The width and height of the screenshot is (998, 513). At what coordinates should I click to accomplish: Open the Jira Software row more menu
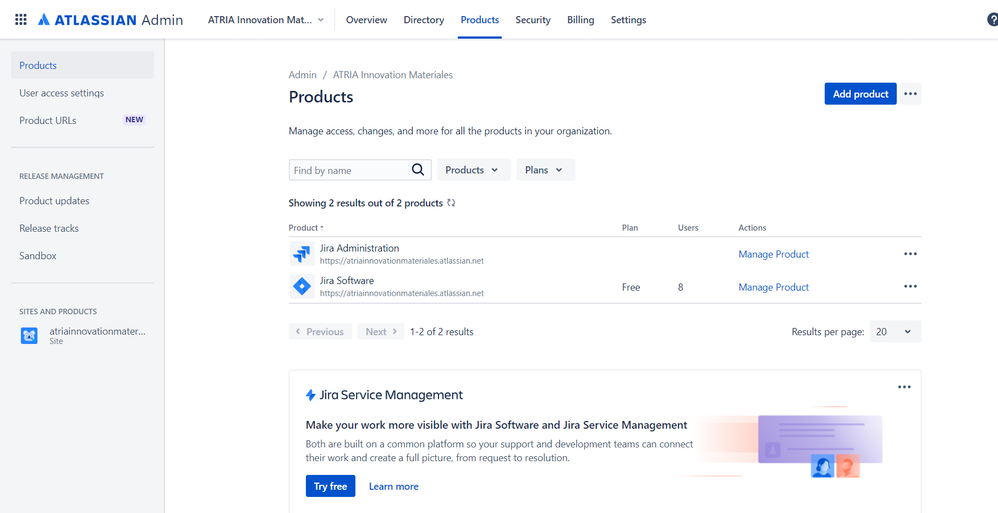point(910,286)
